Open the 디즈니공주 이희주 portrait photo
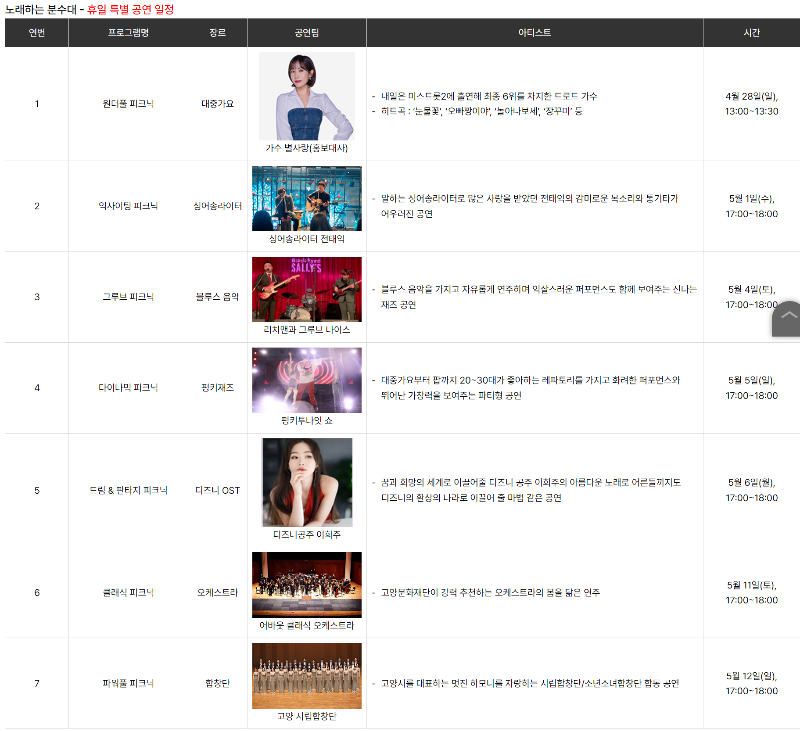800x731 pixels. pyautogui.click(x=307, y=482)
